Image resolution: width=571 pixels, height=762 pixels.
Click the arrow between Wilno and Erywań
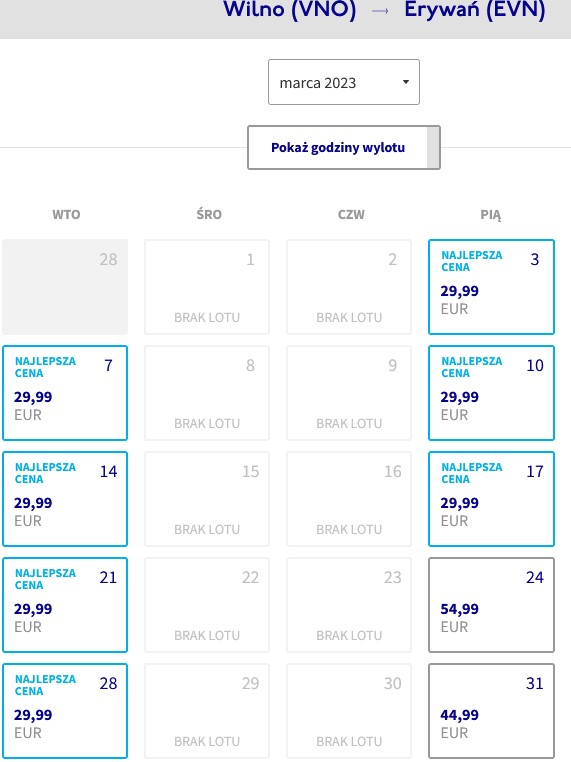[380, 11]
